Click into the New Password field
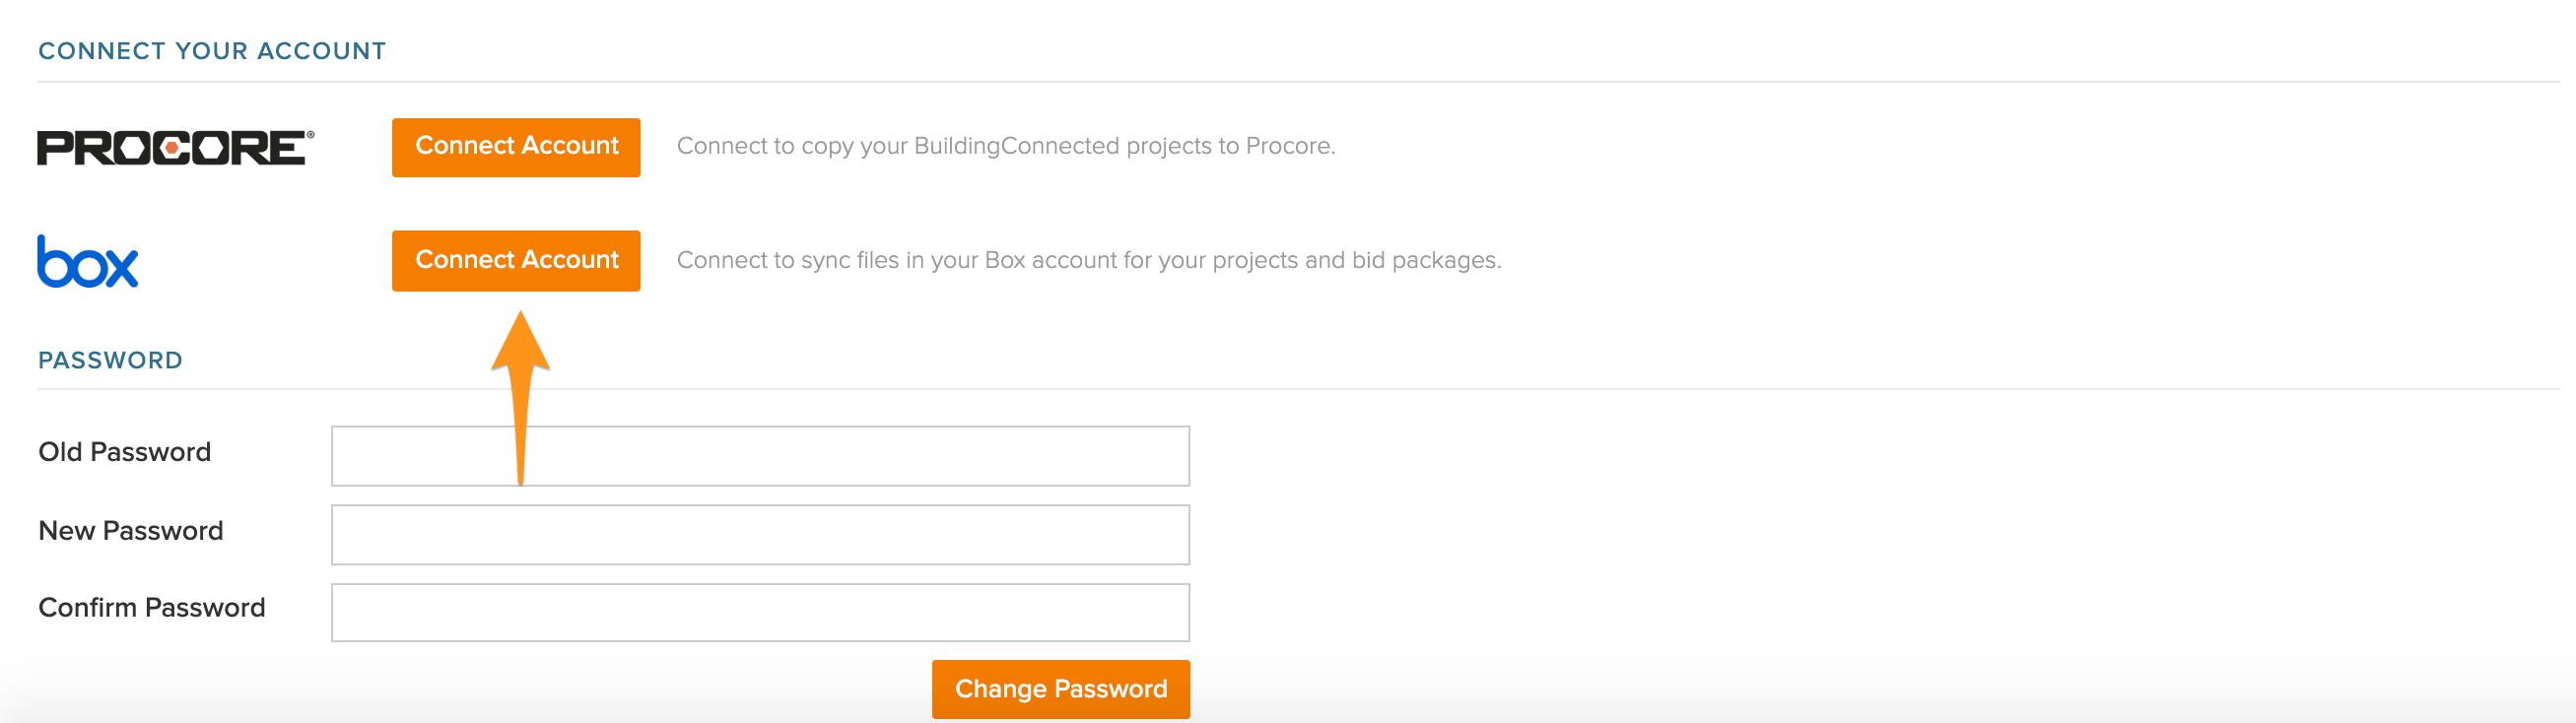Screen dimensions: 2576x723 coord(760,535)
